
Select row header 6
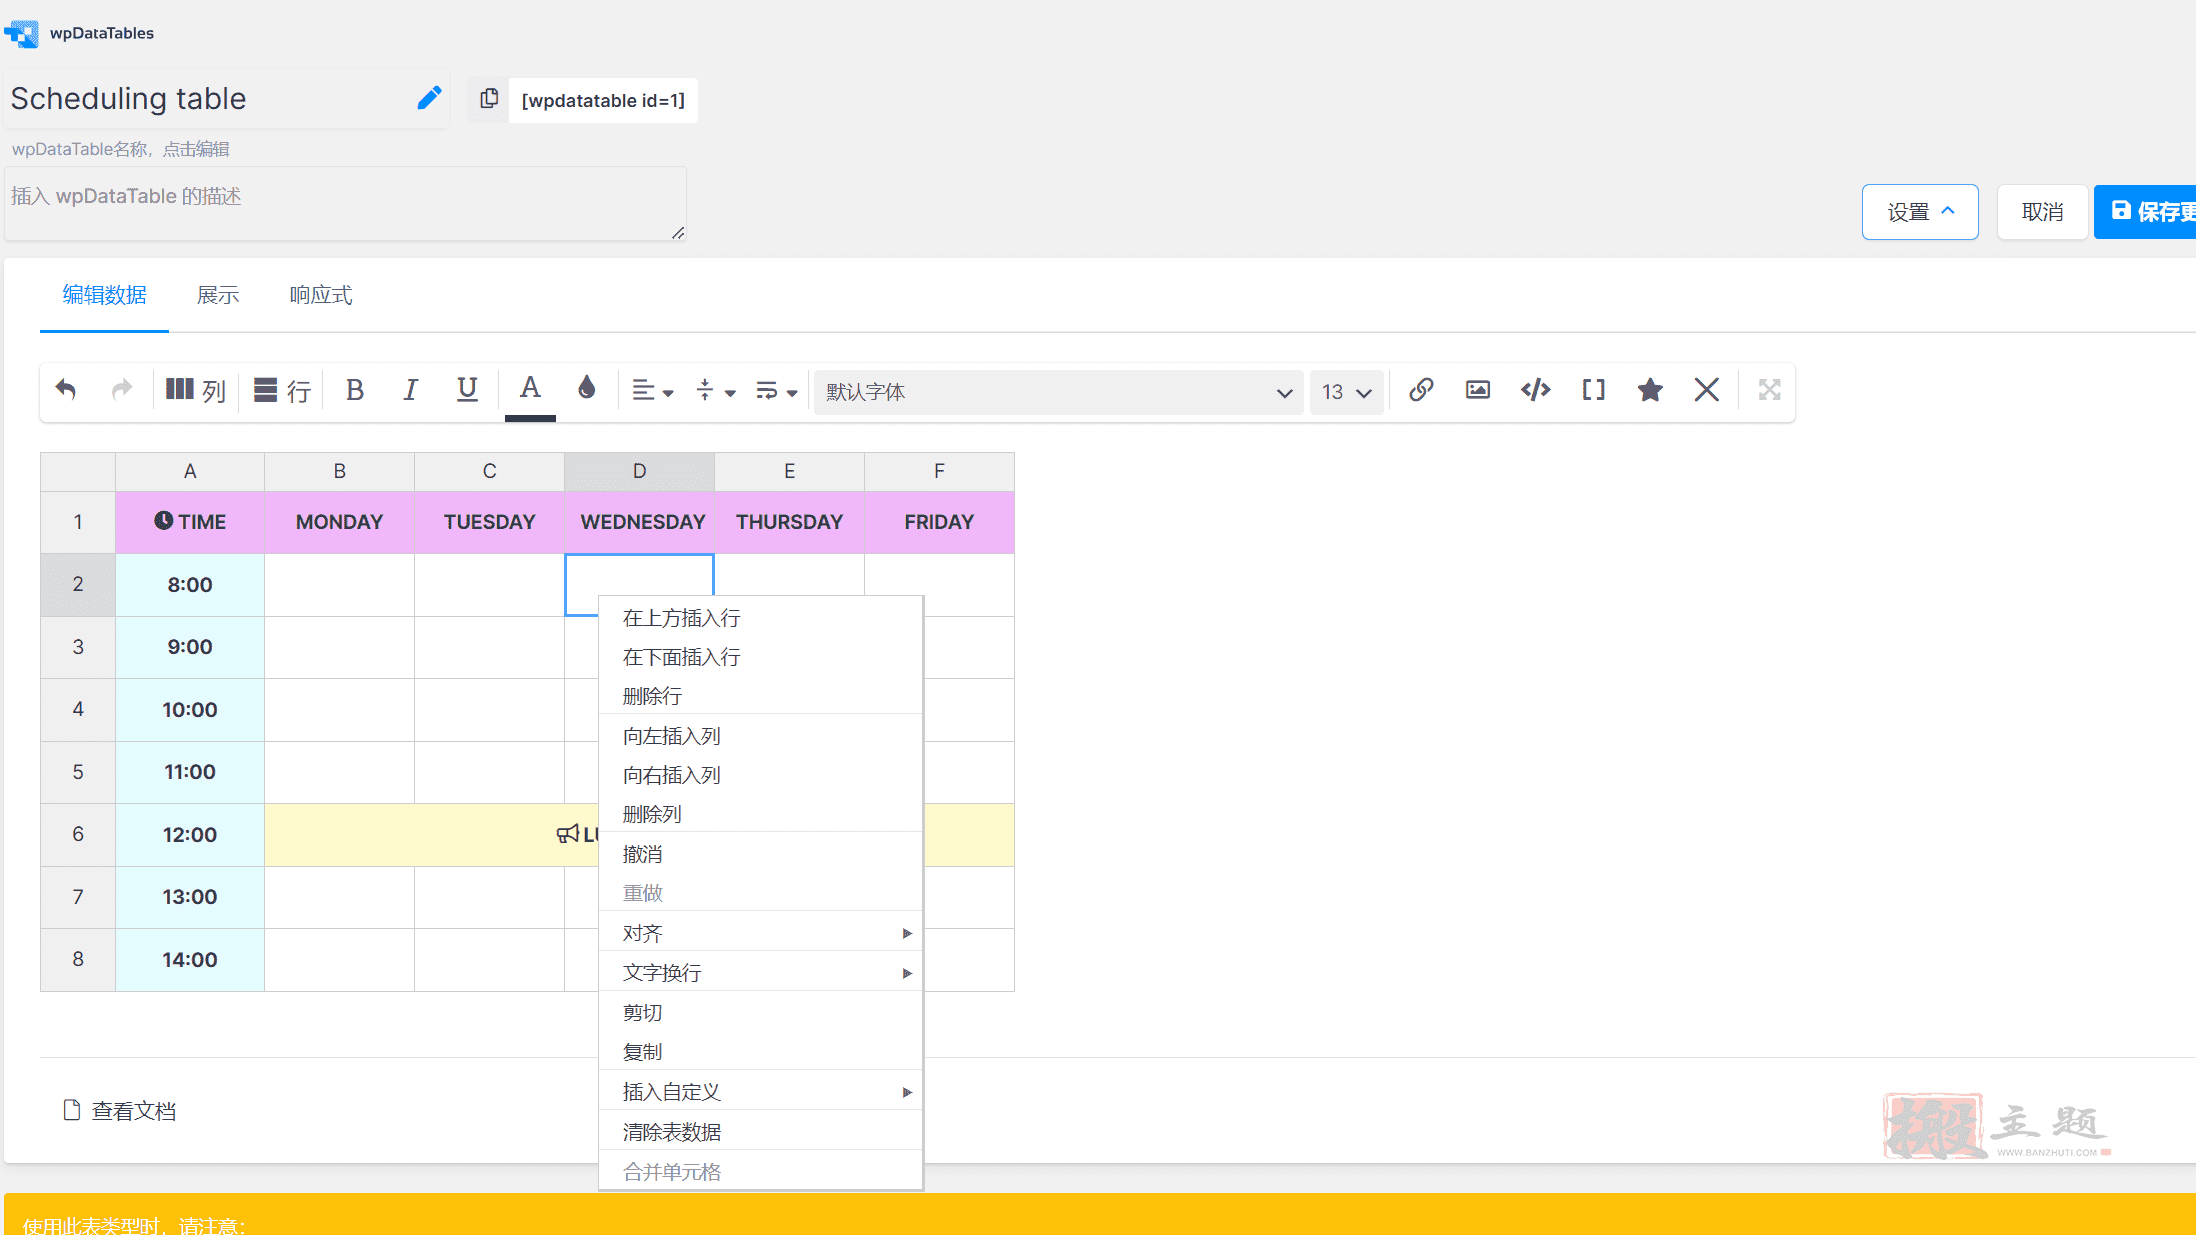78,834
